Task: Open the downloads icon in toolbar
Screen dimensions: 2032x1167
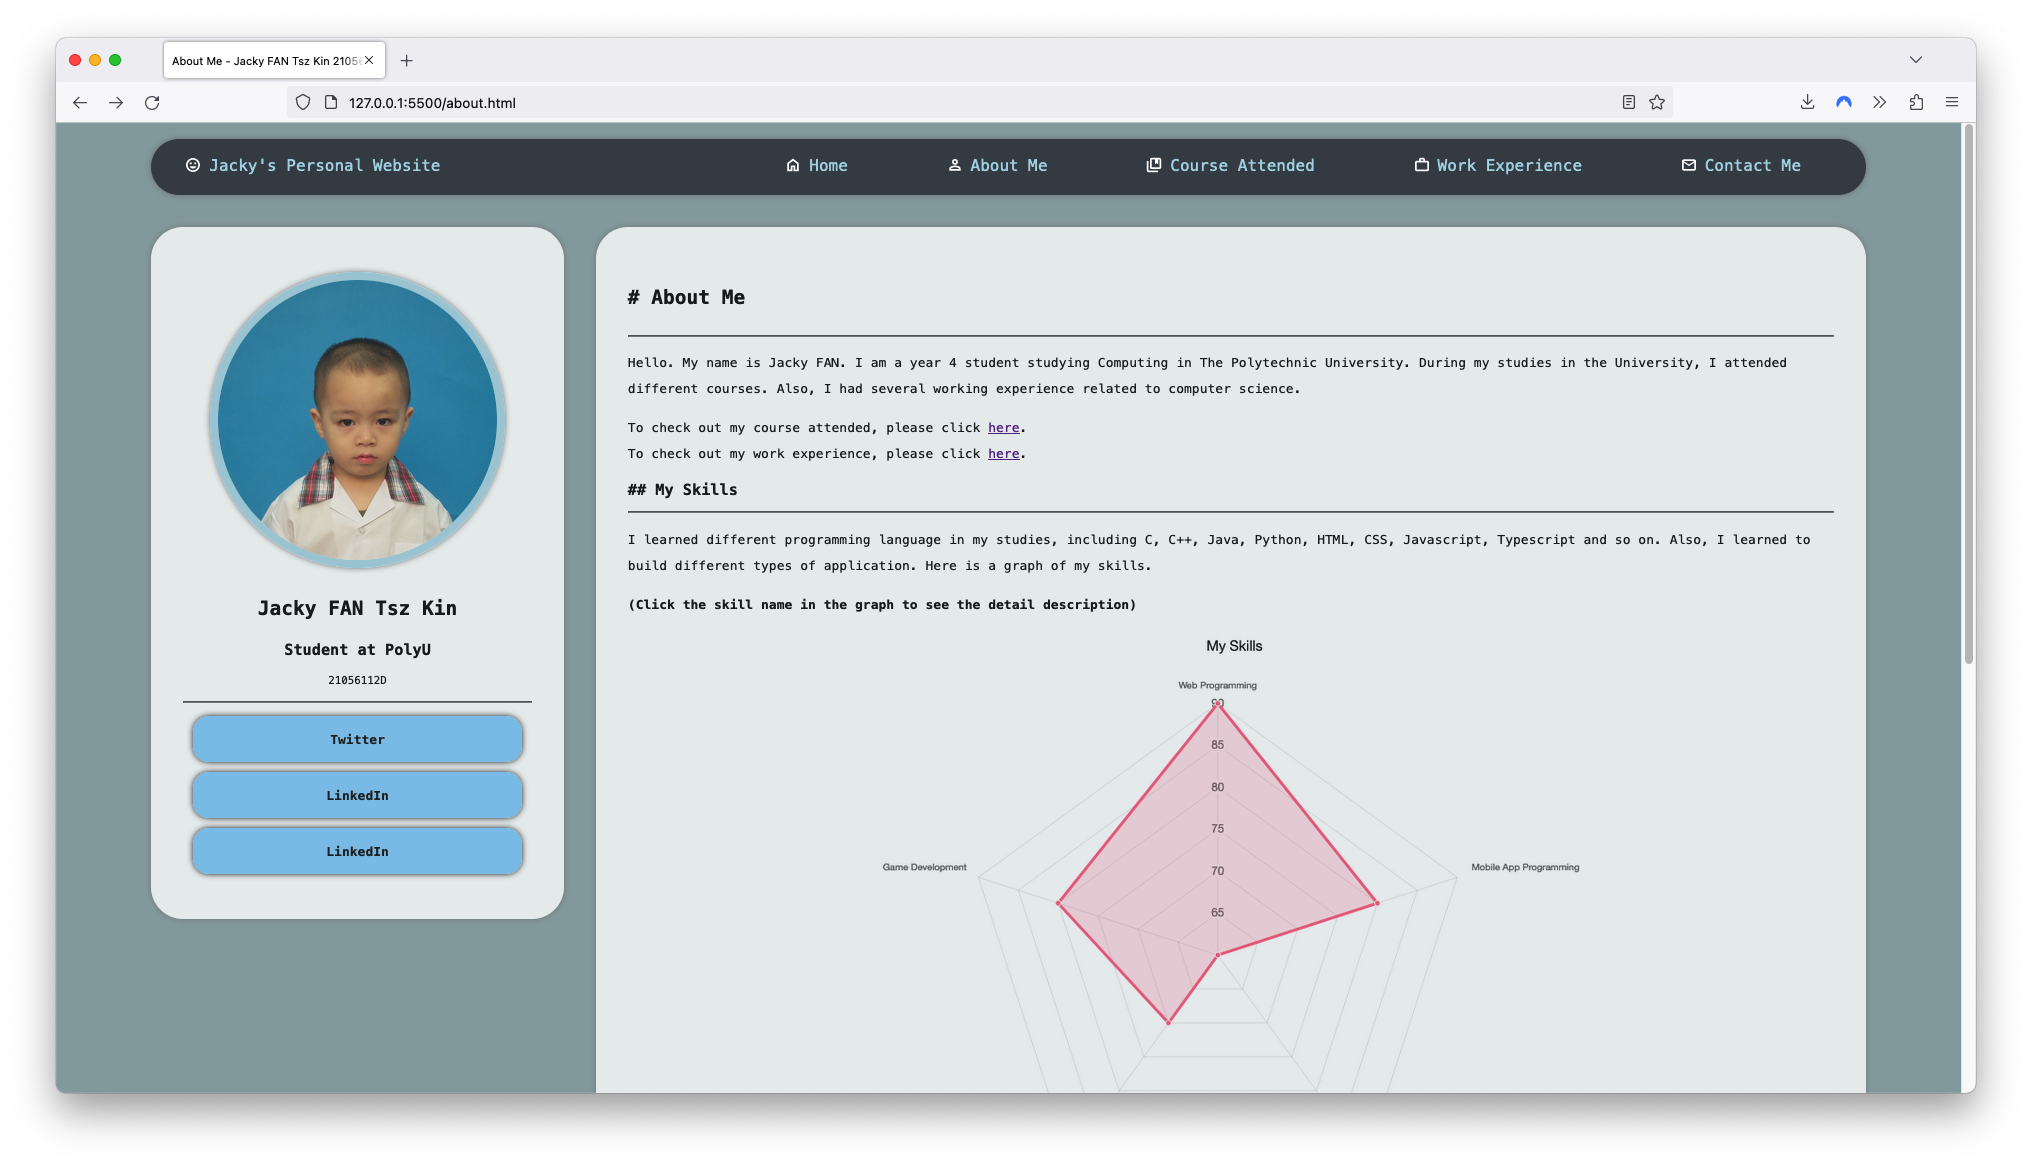Action: (1807, 102)
